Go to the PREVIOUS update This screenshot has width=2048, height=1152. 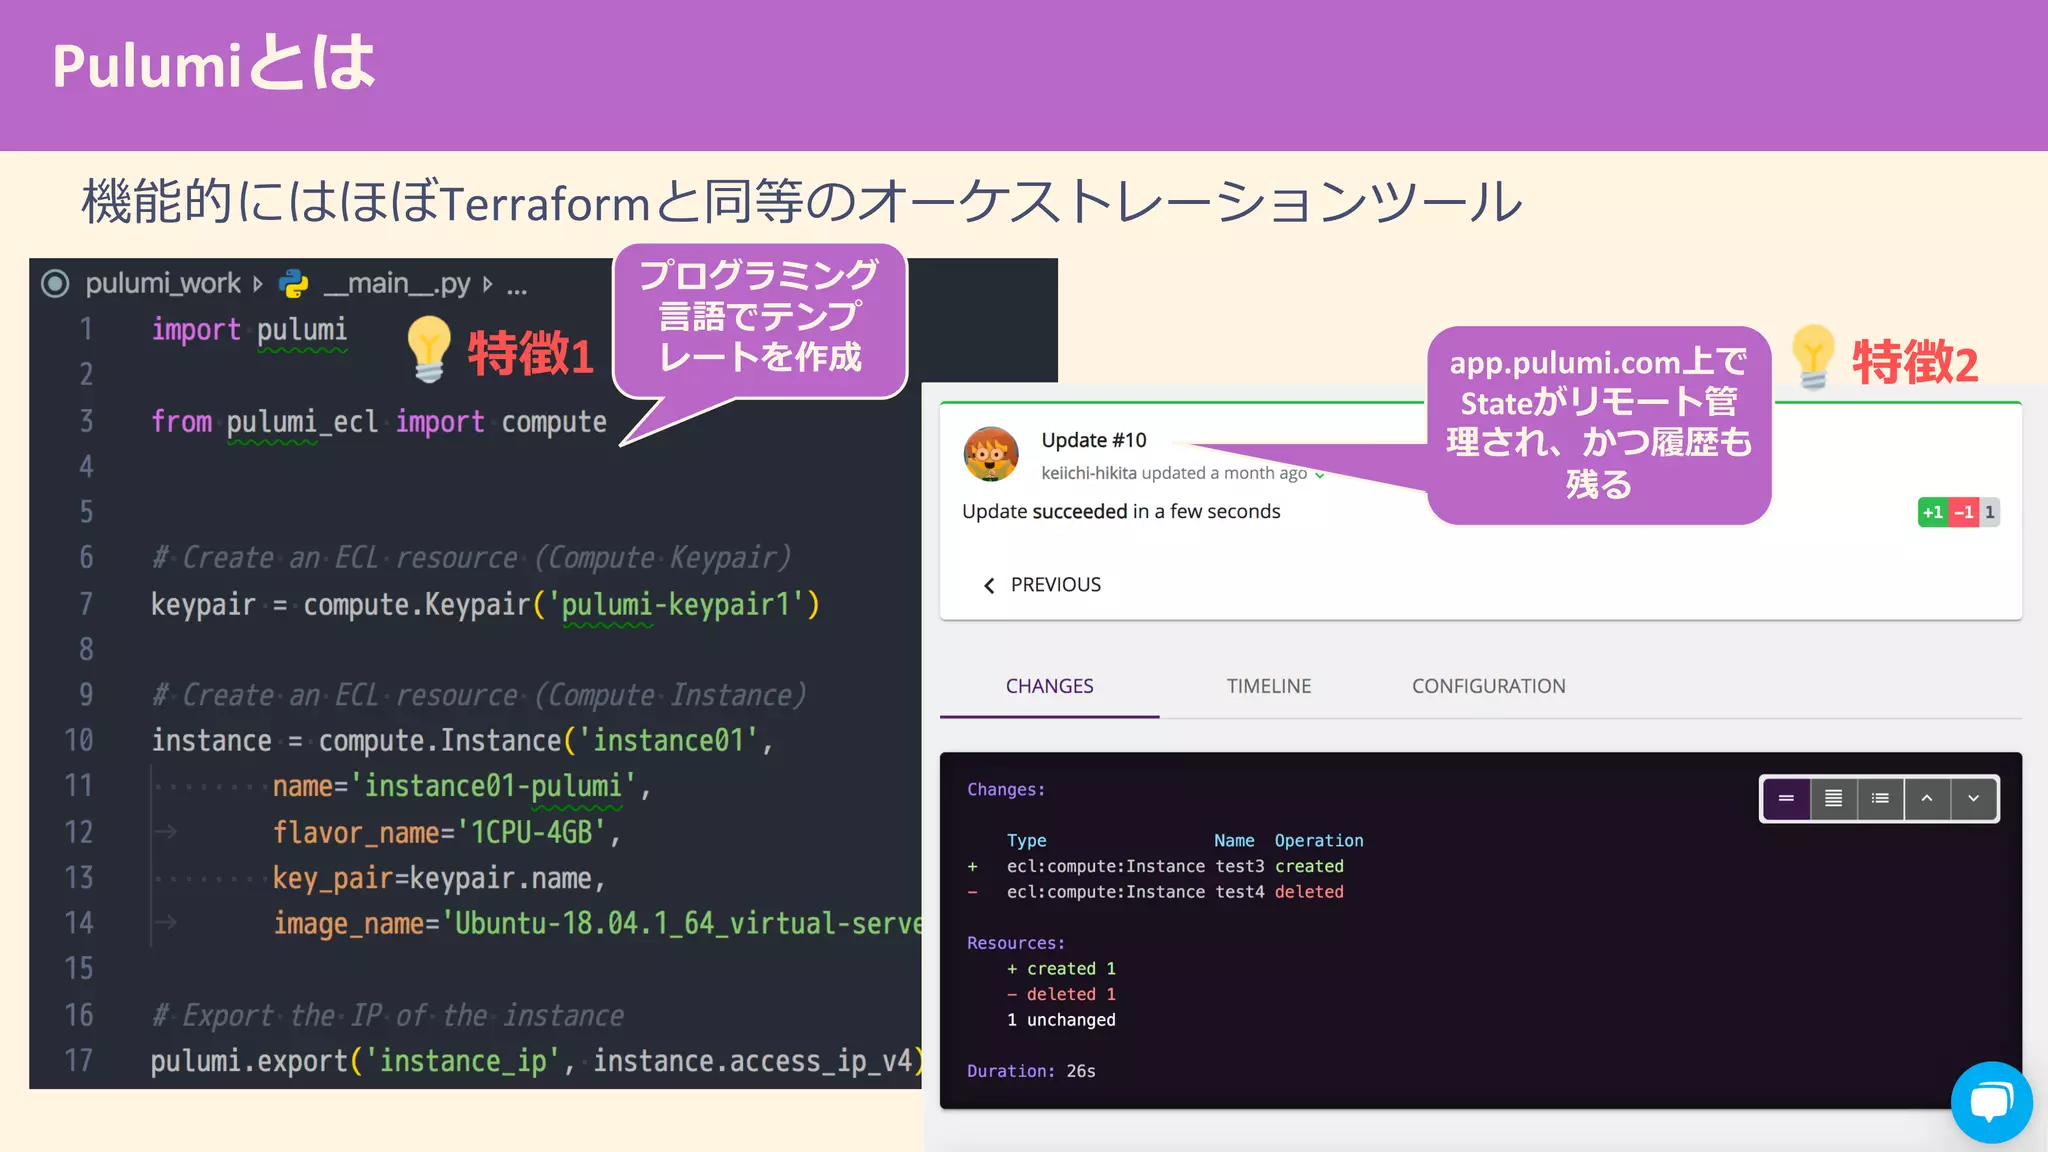[1055, 585]
